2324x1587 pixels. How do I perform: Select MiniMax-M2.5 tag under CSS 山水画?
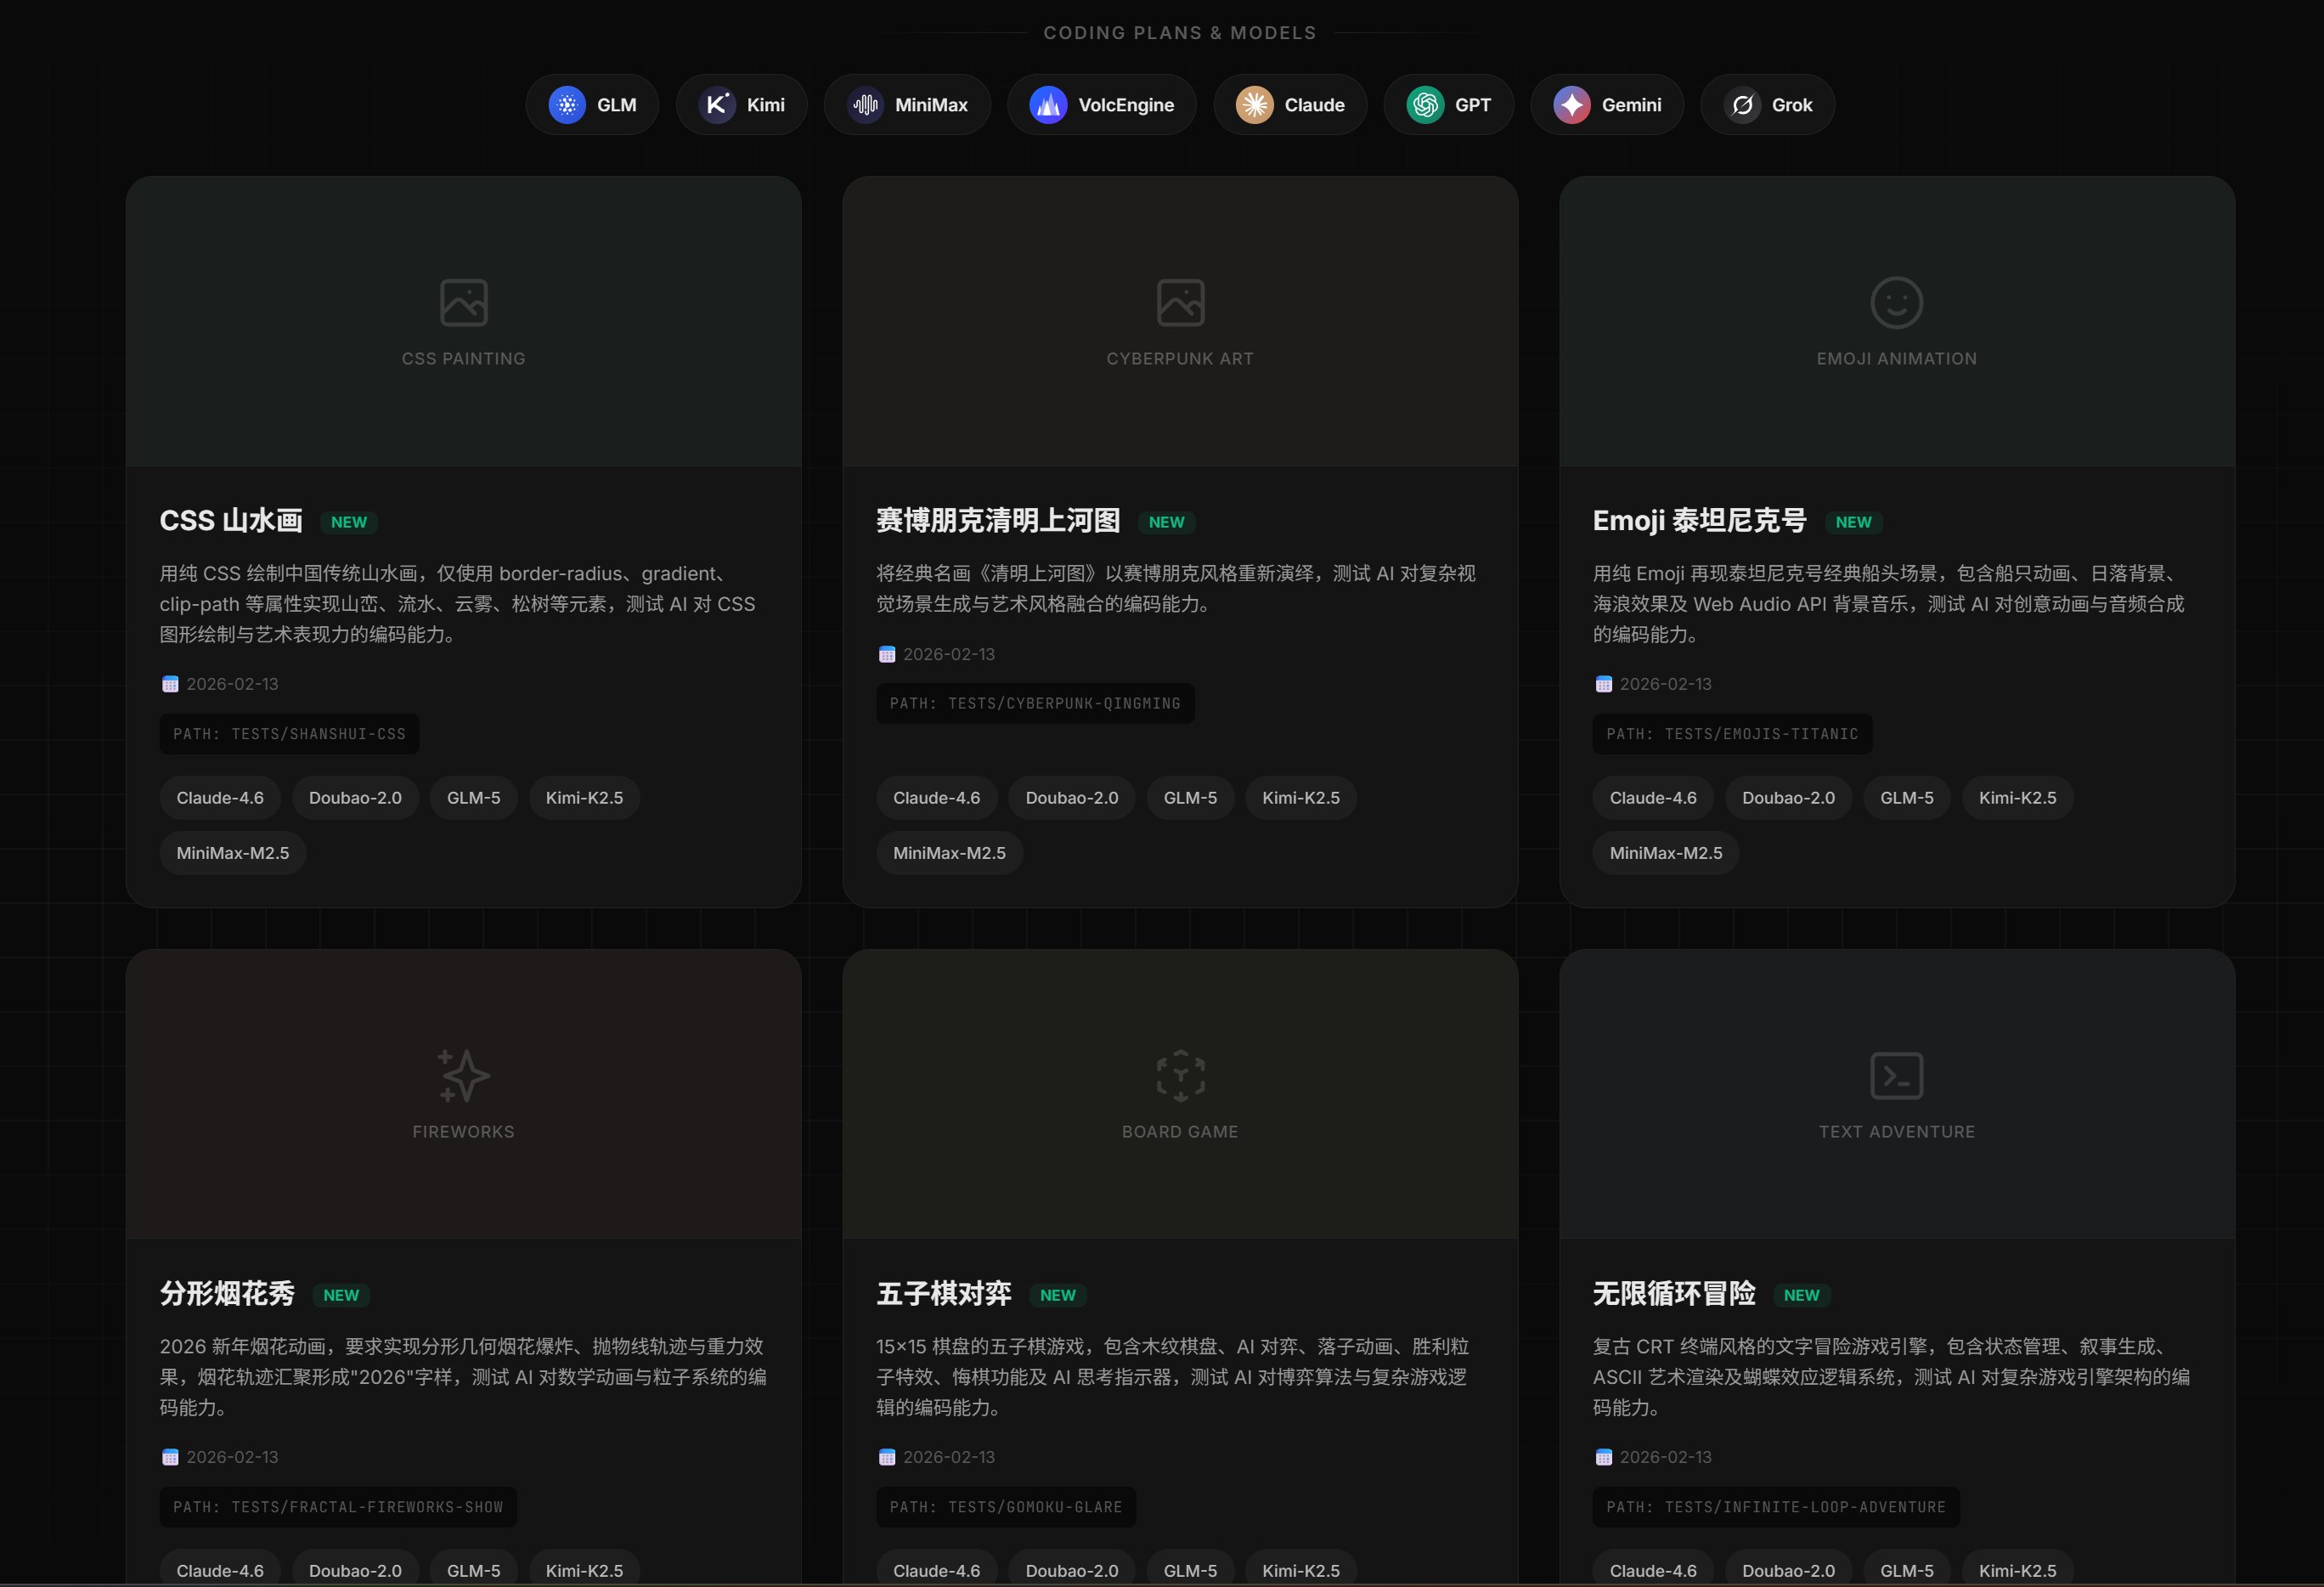click(233, 853)
